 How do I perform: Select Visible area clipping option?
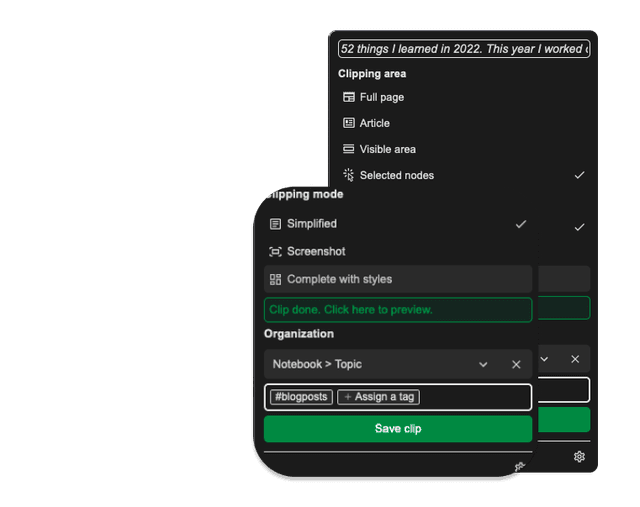pyautogui.click(x=464, y=149)
